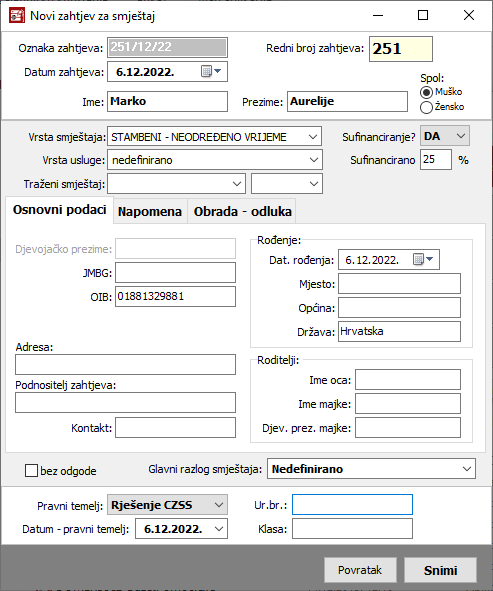Open the Pravni temelj dropdown
Screen dimensions: 493x591
click(167, 505)
